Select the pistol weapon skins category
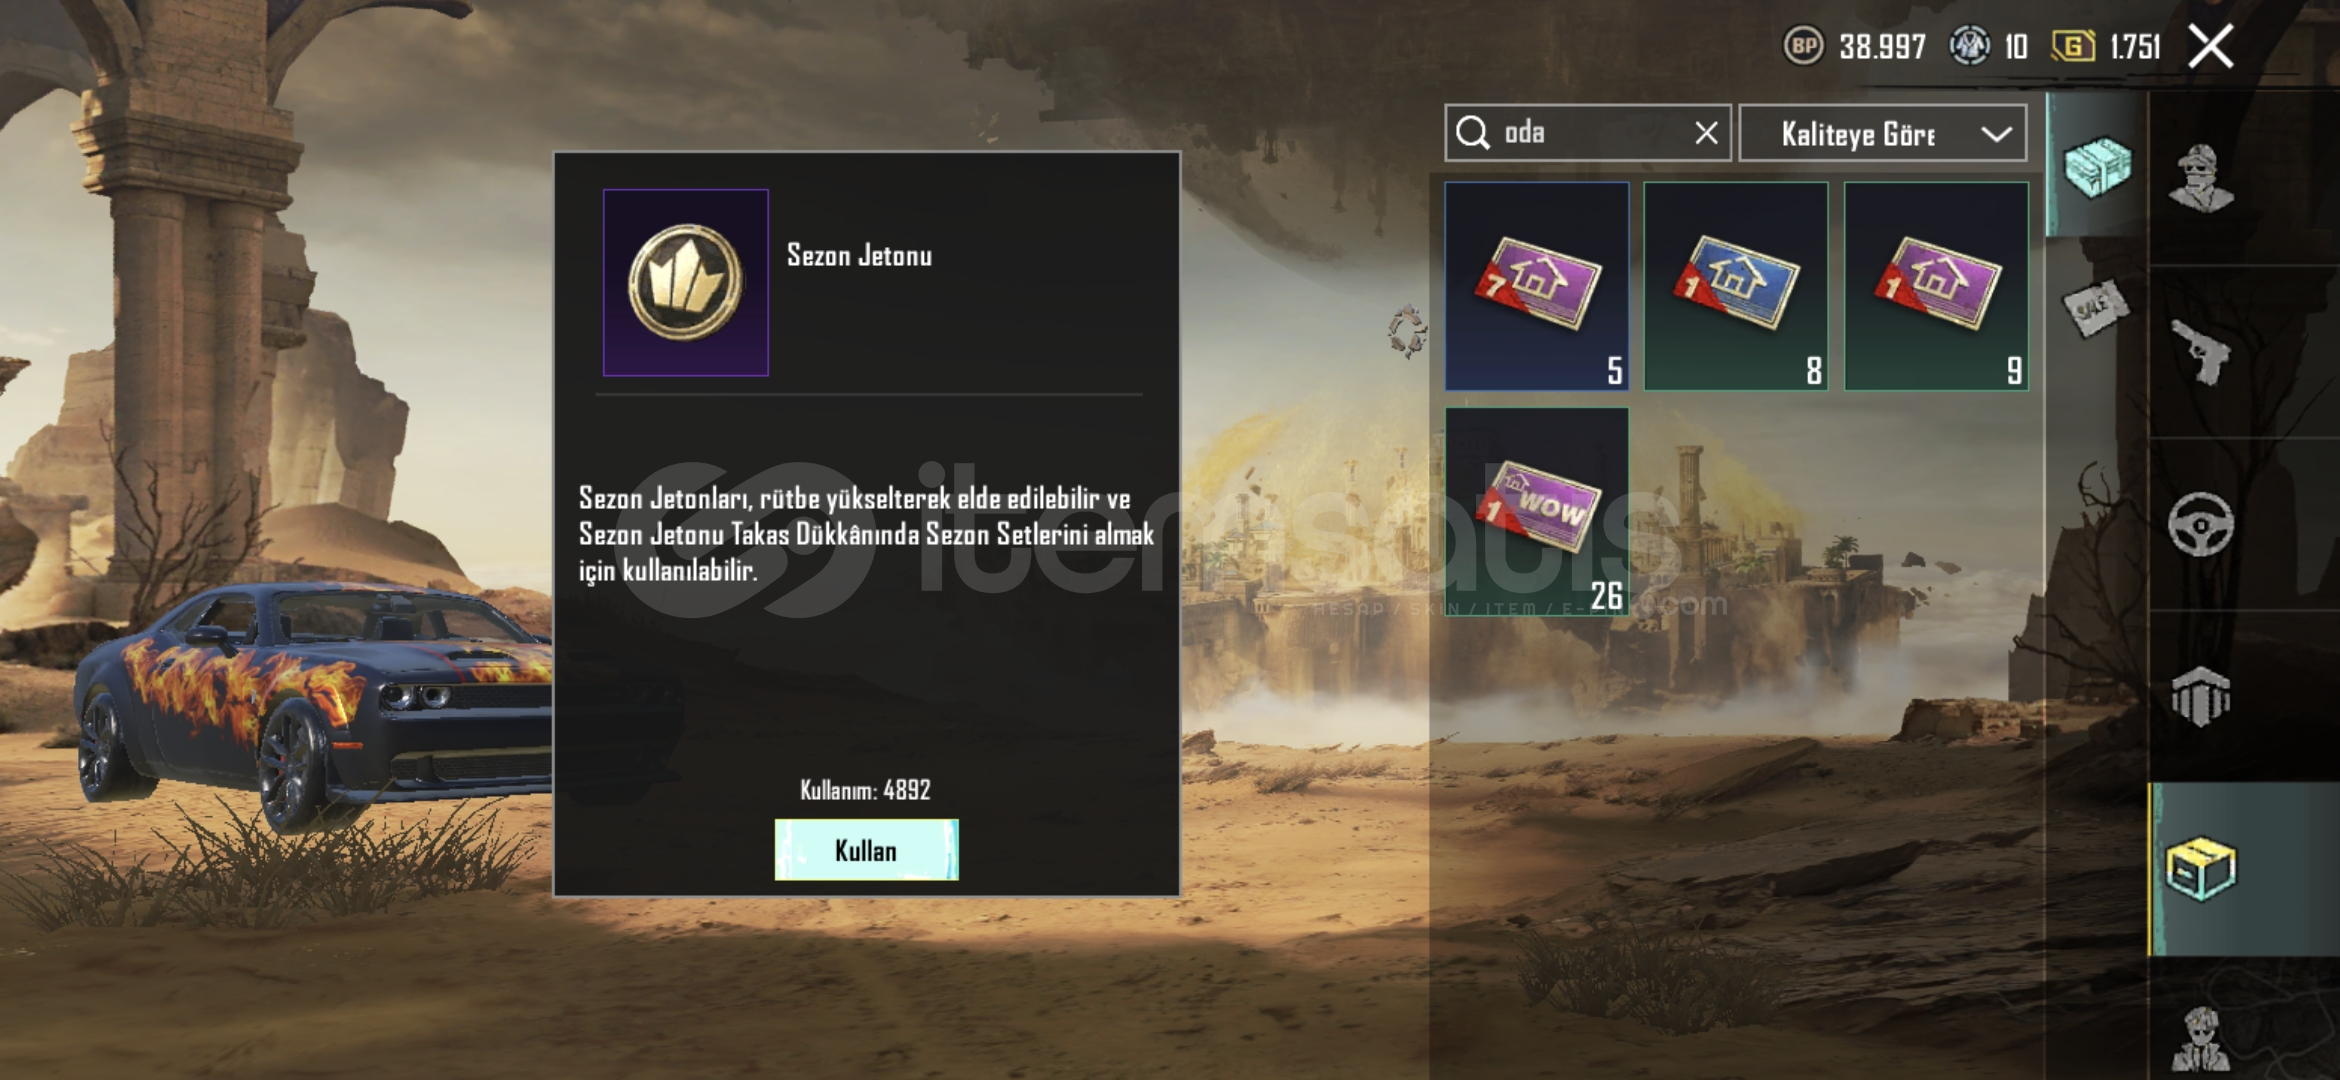 [2201, 350]
